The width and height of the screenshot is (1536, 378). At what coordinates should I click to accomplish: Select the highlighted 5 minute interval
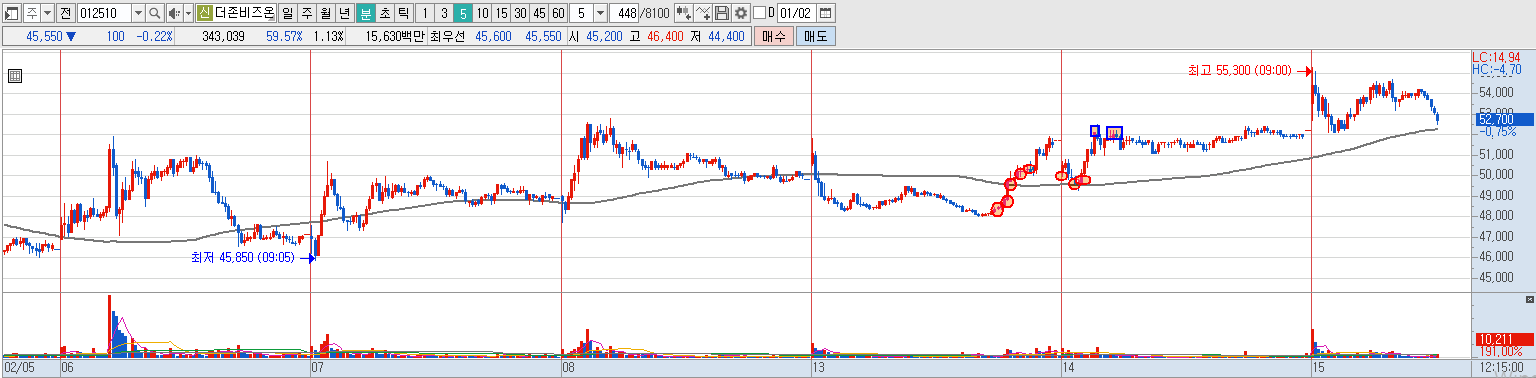click(462, 13)
